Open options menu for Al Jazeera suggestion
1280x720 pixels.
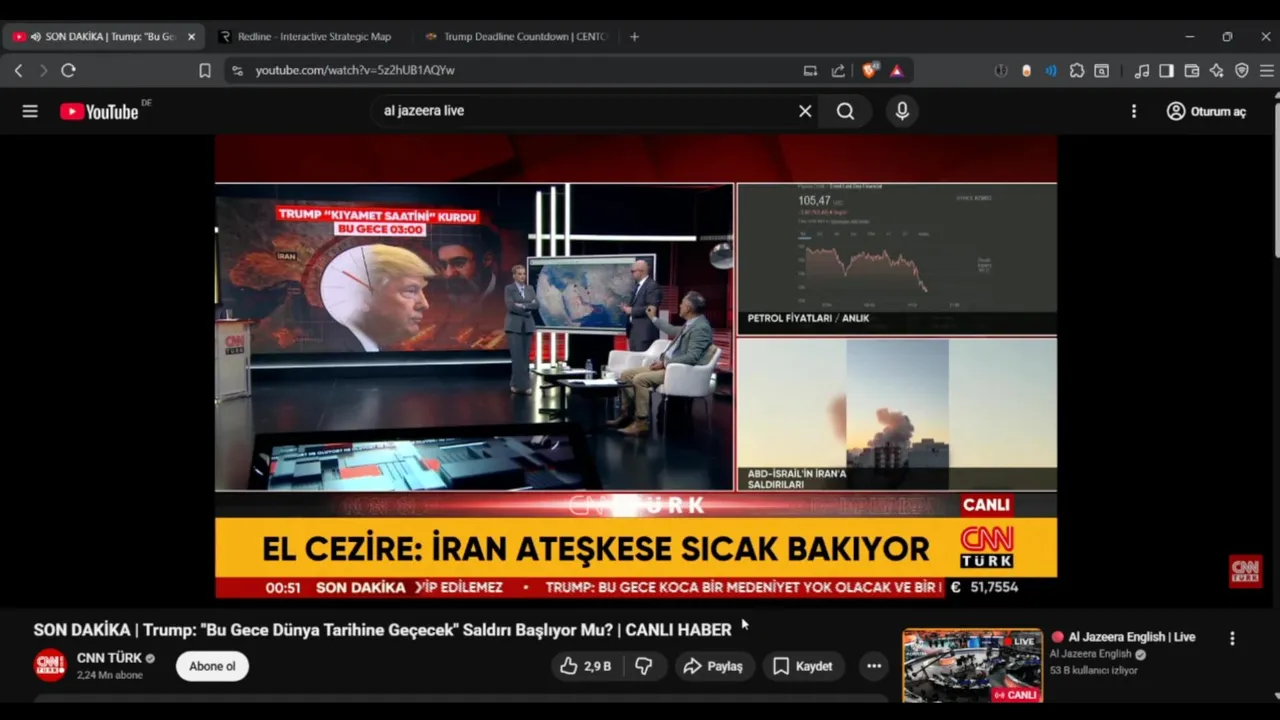click(x=1232, y=638)
